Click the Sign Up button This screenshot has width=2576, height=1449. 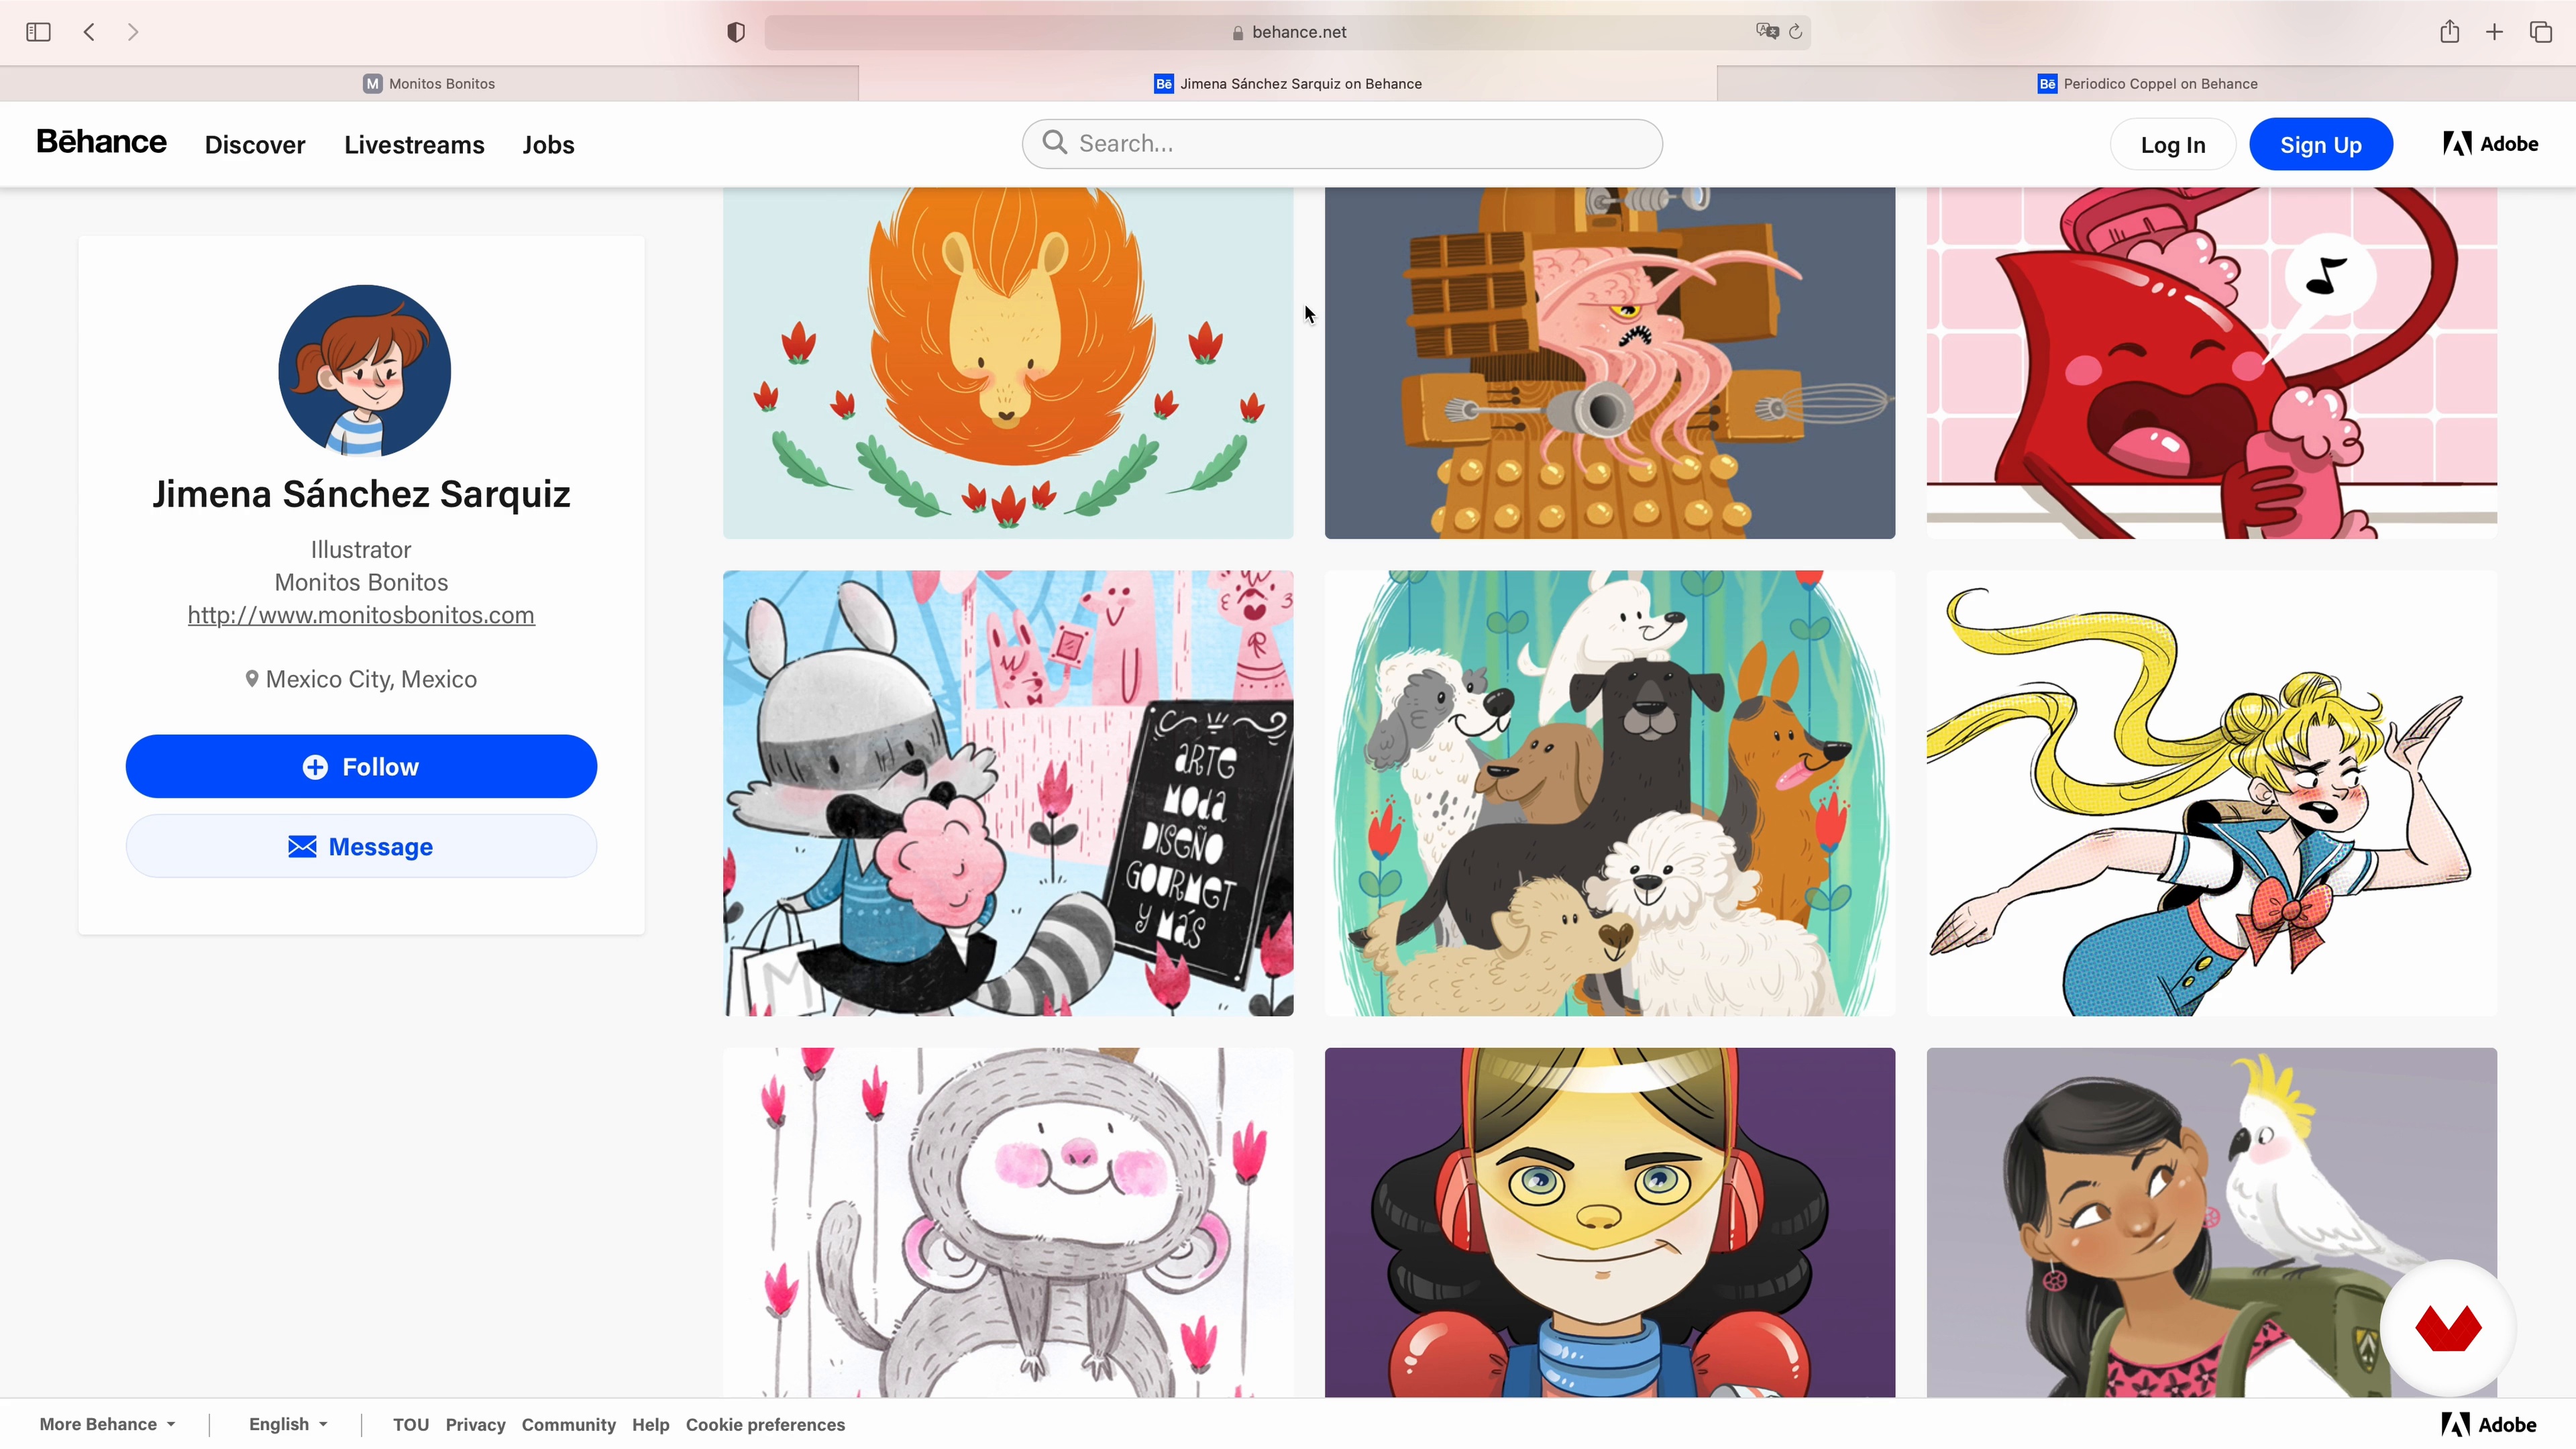2320,145
